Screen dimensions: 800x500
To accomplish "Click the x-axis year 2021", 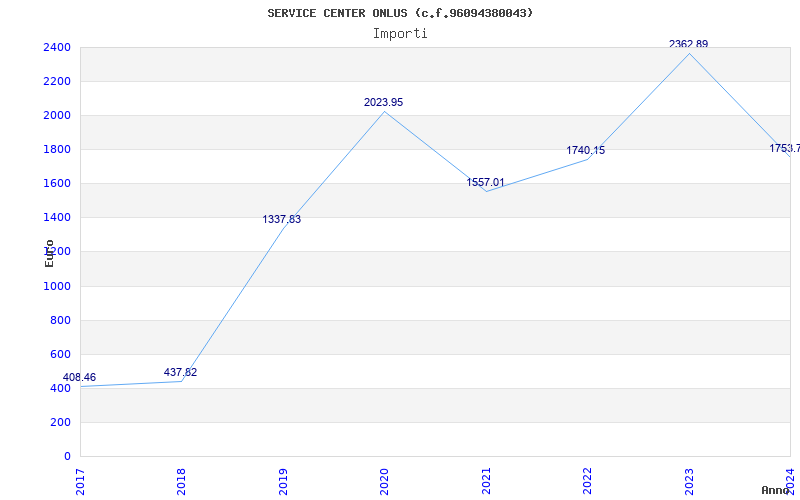I will [x=486, y=482].
